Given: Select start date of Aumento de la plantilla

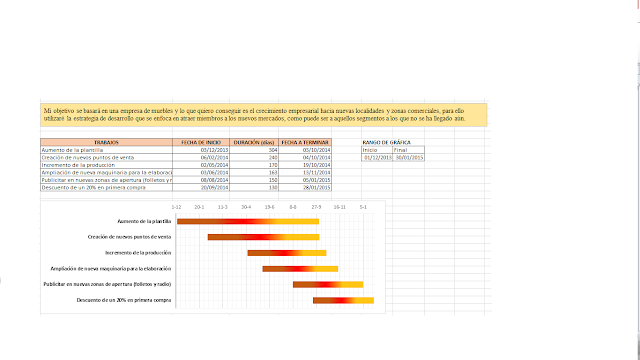Looking at the screenshot, I should click(201, 150).
